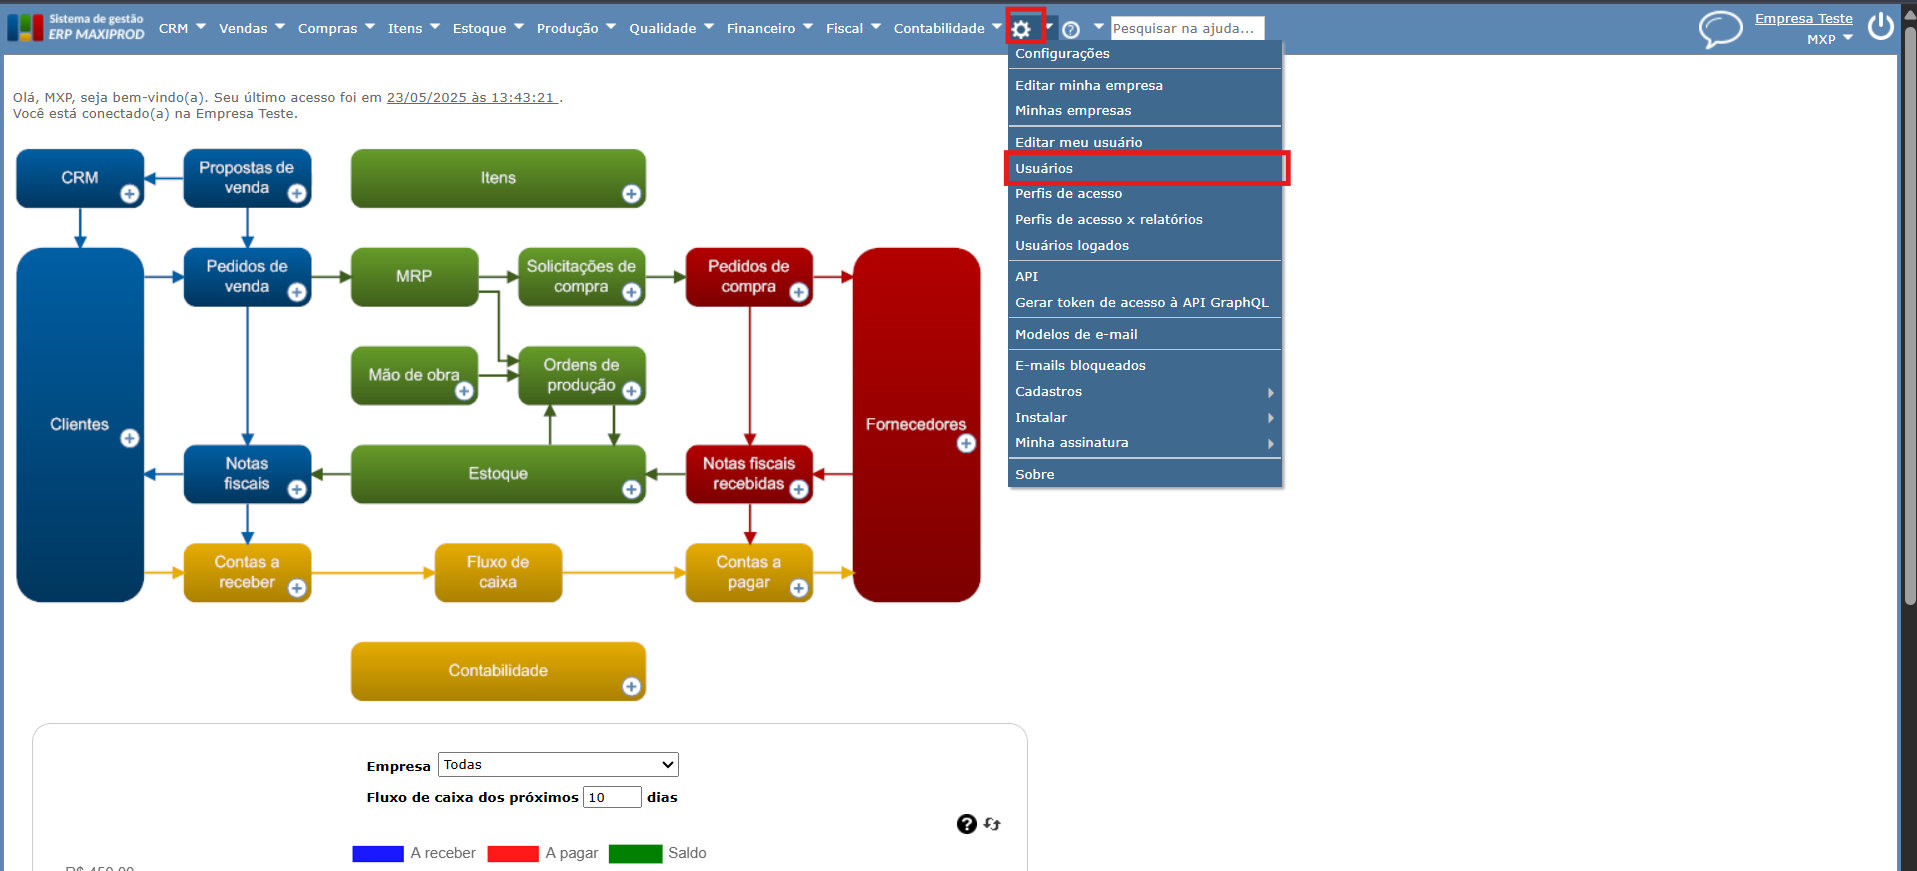The height and width of the screenshot is (871, 1917).
Task: Click the plus icon on Fornecedores block
Action: click(966, 443)
